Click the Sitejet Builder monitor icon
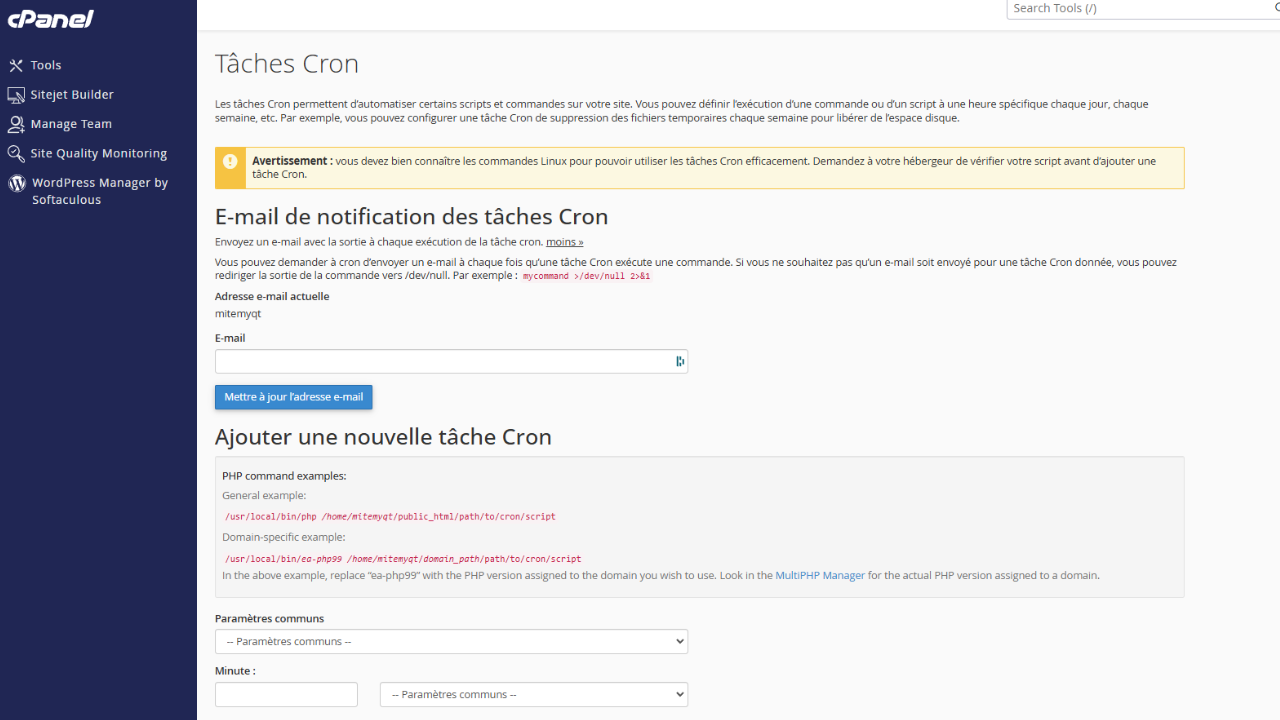The height and width of the screenshot is (720, 1280). (16, 94)
